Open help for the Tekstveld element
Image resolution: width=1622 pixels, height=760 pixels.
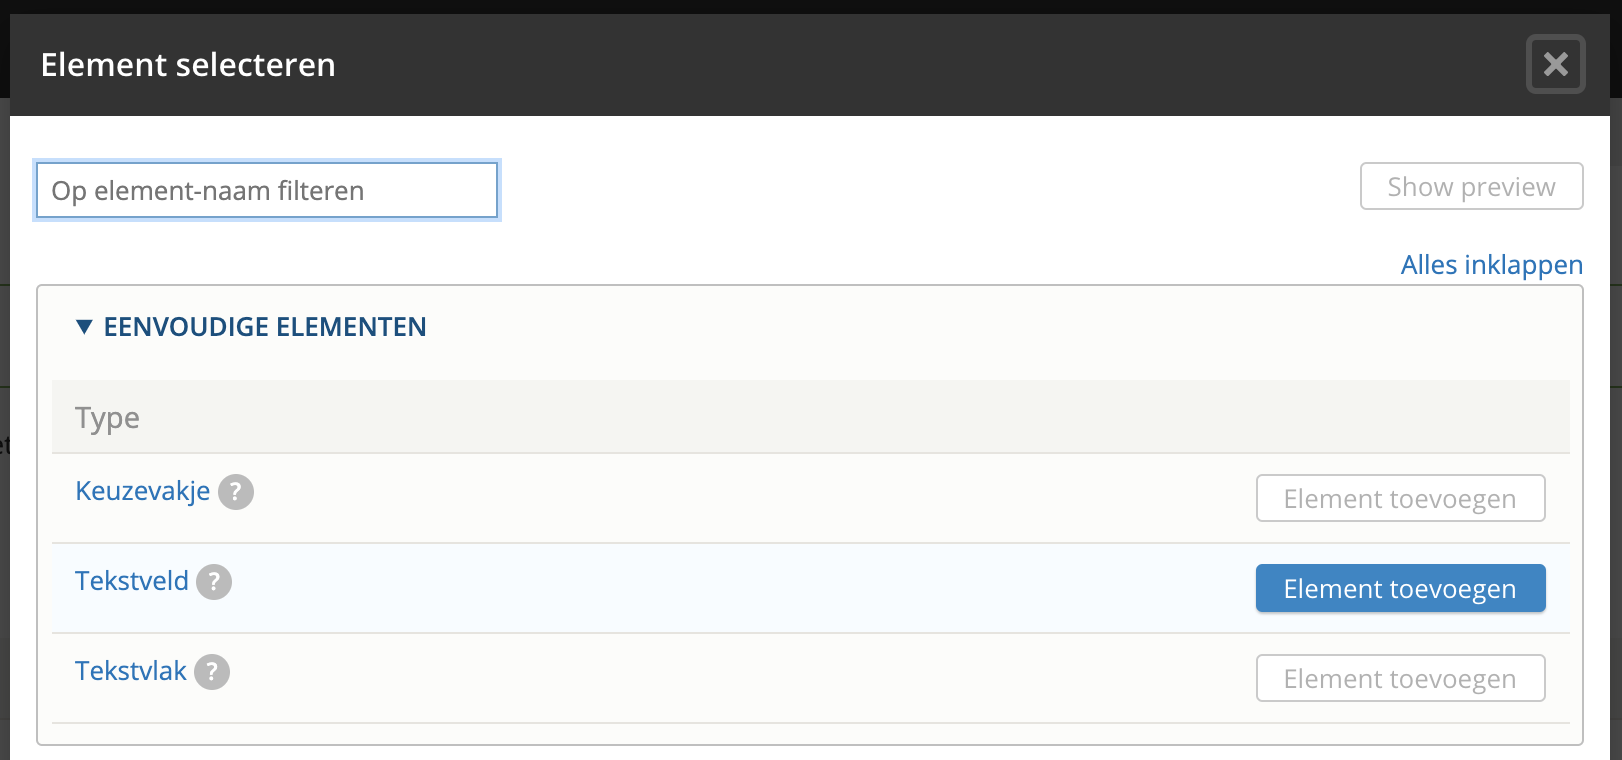pos(214,582)
